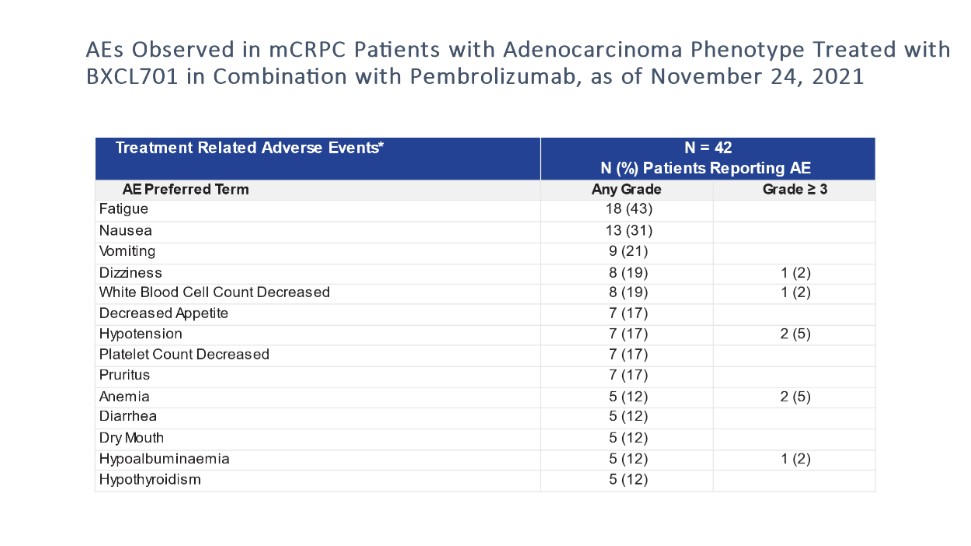Click Hypoalbuminaemia Grade ≥ 3 value 1 (2)
971x546 pixels.
794,459
